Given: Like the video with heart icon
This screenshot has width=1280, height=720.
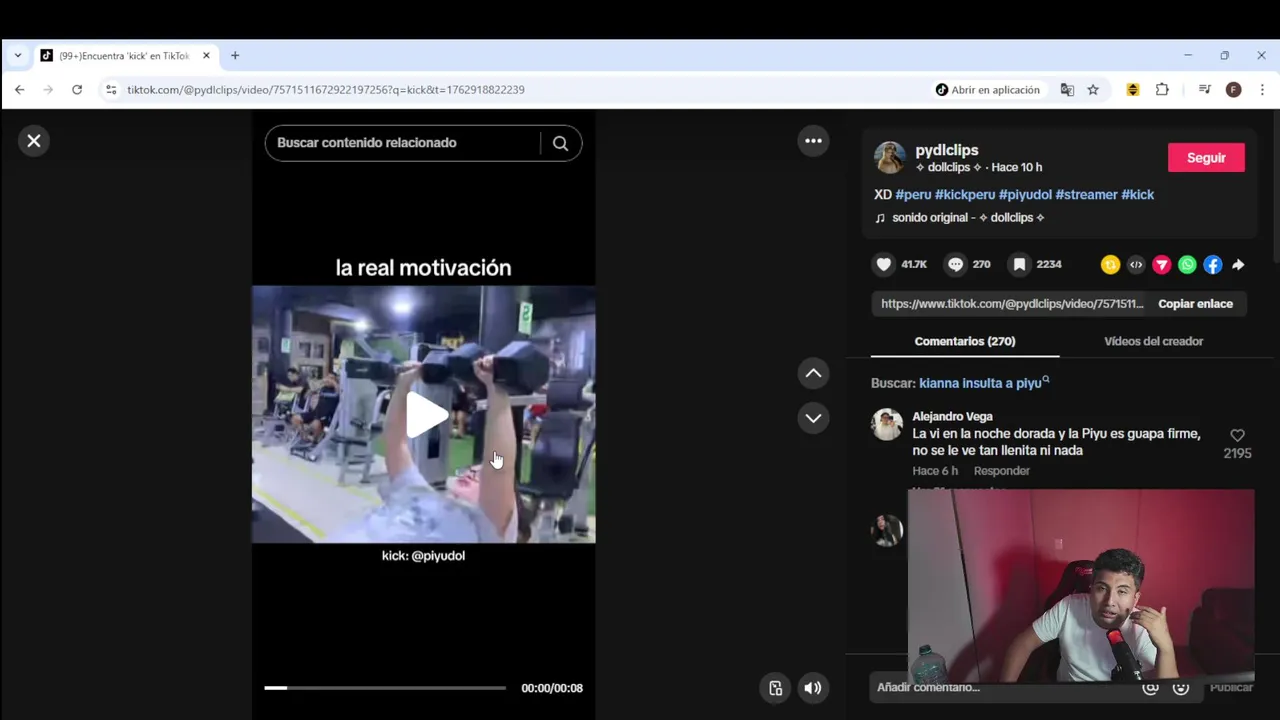Looking at the screenshot, I should tap(883, 264).
